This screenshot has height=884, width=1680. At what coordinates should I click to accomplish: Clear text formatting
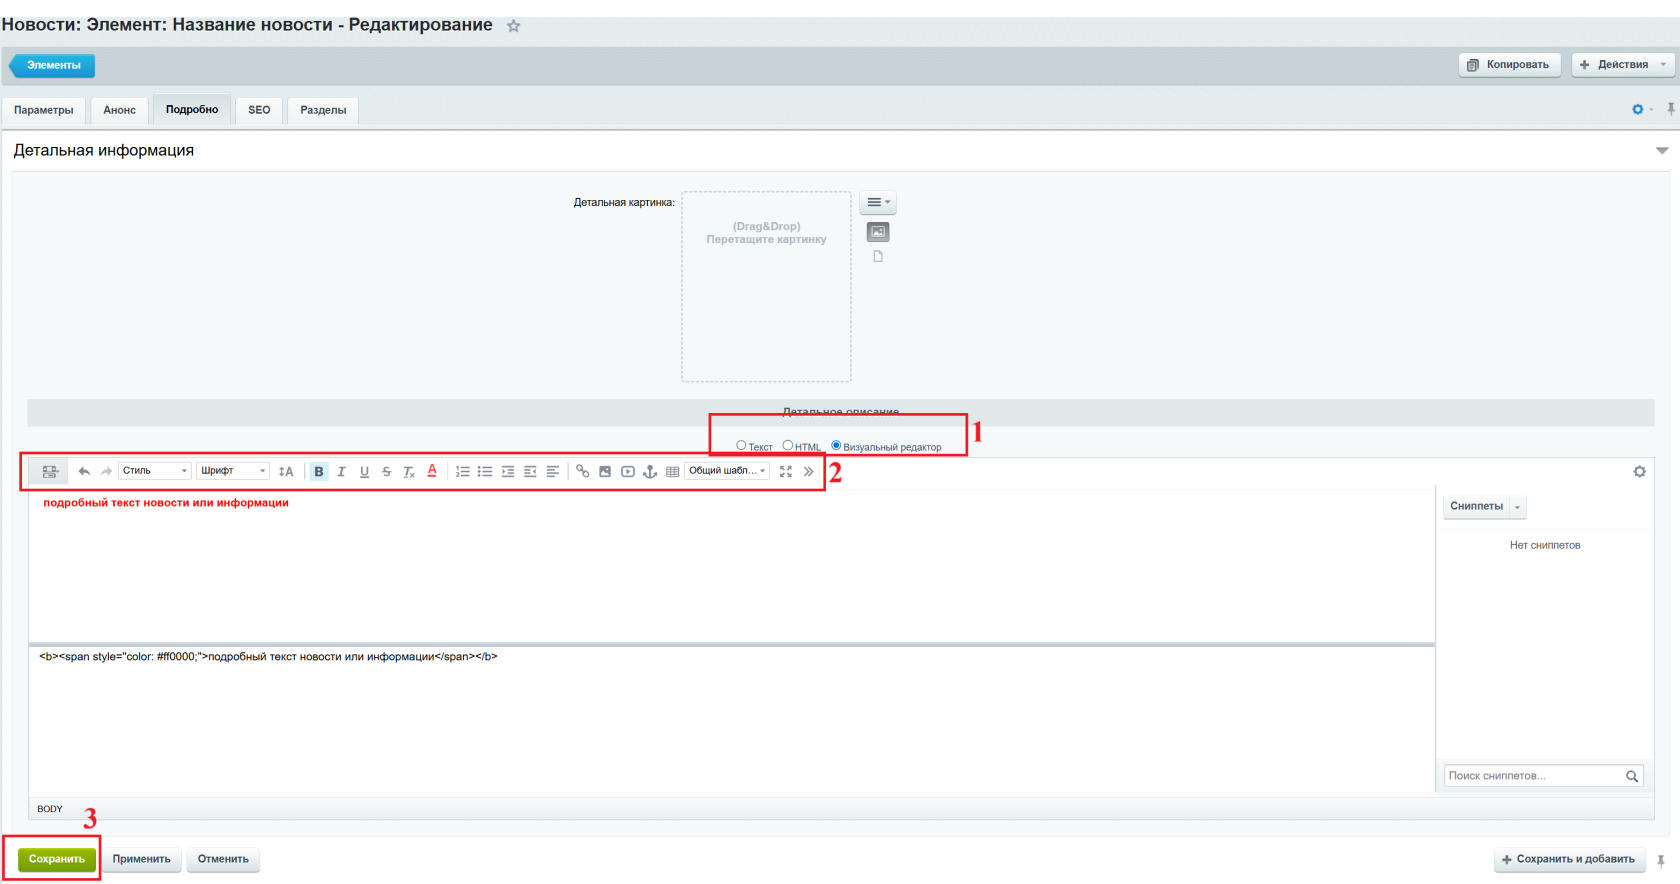[x=409, y=471]
